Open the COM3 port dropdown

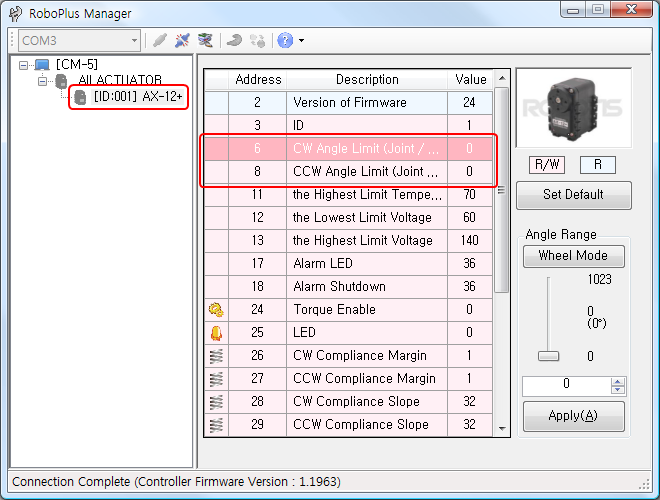133,41
